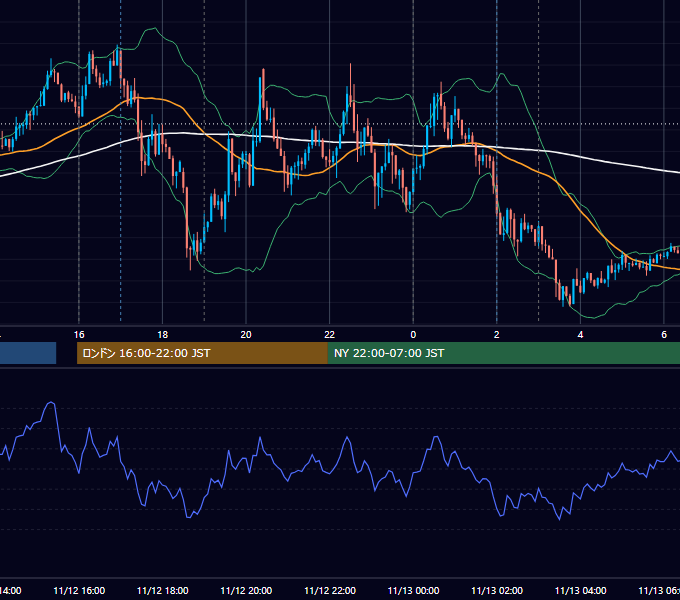Viewport: 680px width, 600px height.
Task: Click the 11/13 00:00 date label
Action: click(x=413, y=590)
